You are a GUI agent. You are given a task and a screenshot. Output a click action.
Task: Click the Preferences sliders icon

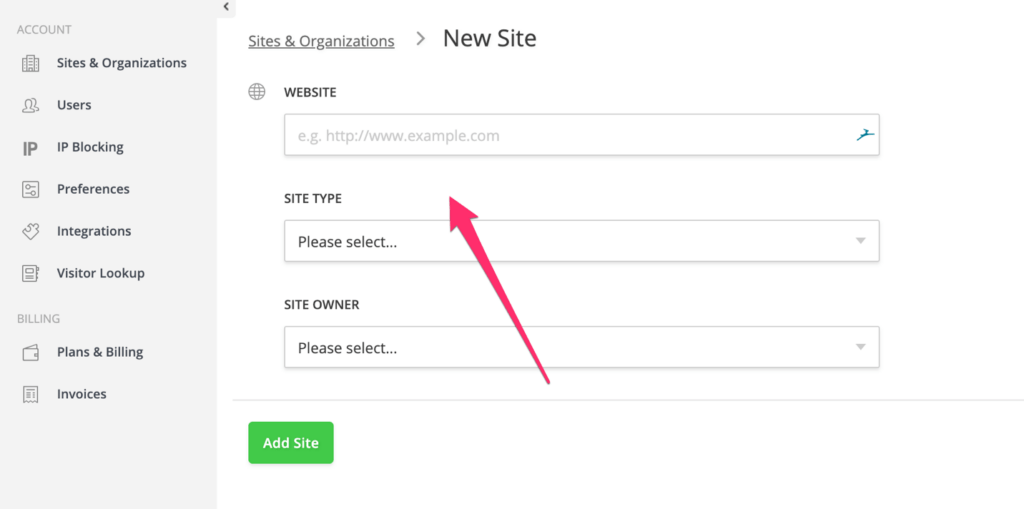point(30,190)
